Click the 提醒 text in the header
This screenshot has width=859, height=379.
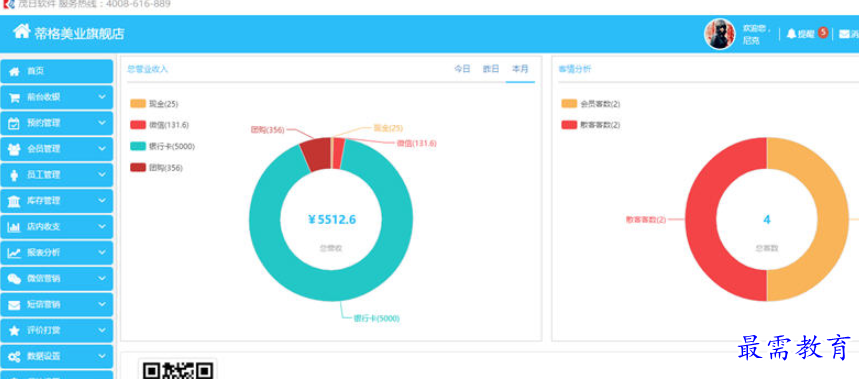806,34
